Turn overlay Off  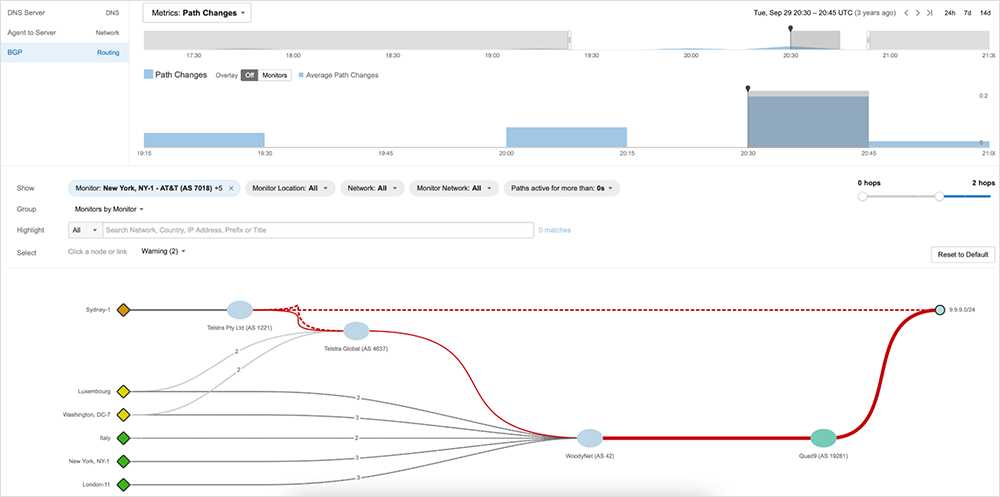tap(249, 75)
